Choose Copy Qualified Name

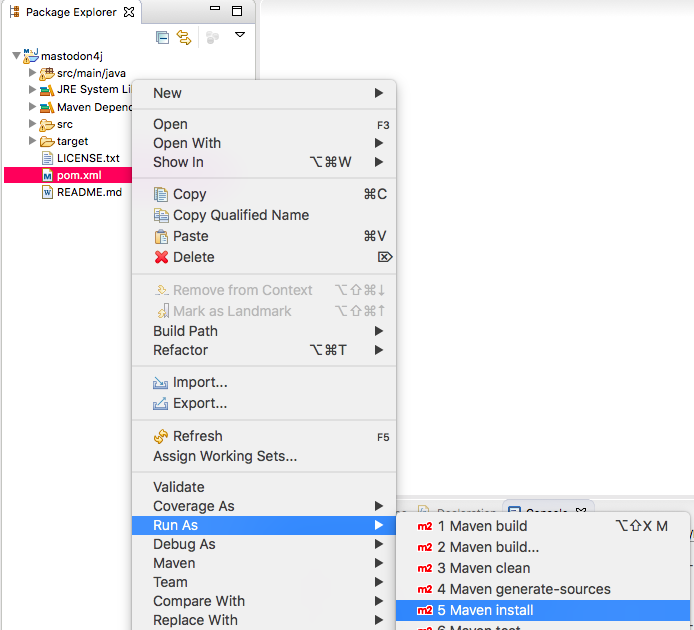pos(264,215)
